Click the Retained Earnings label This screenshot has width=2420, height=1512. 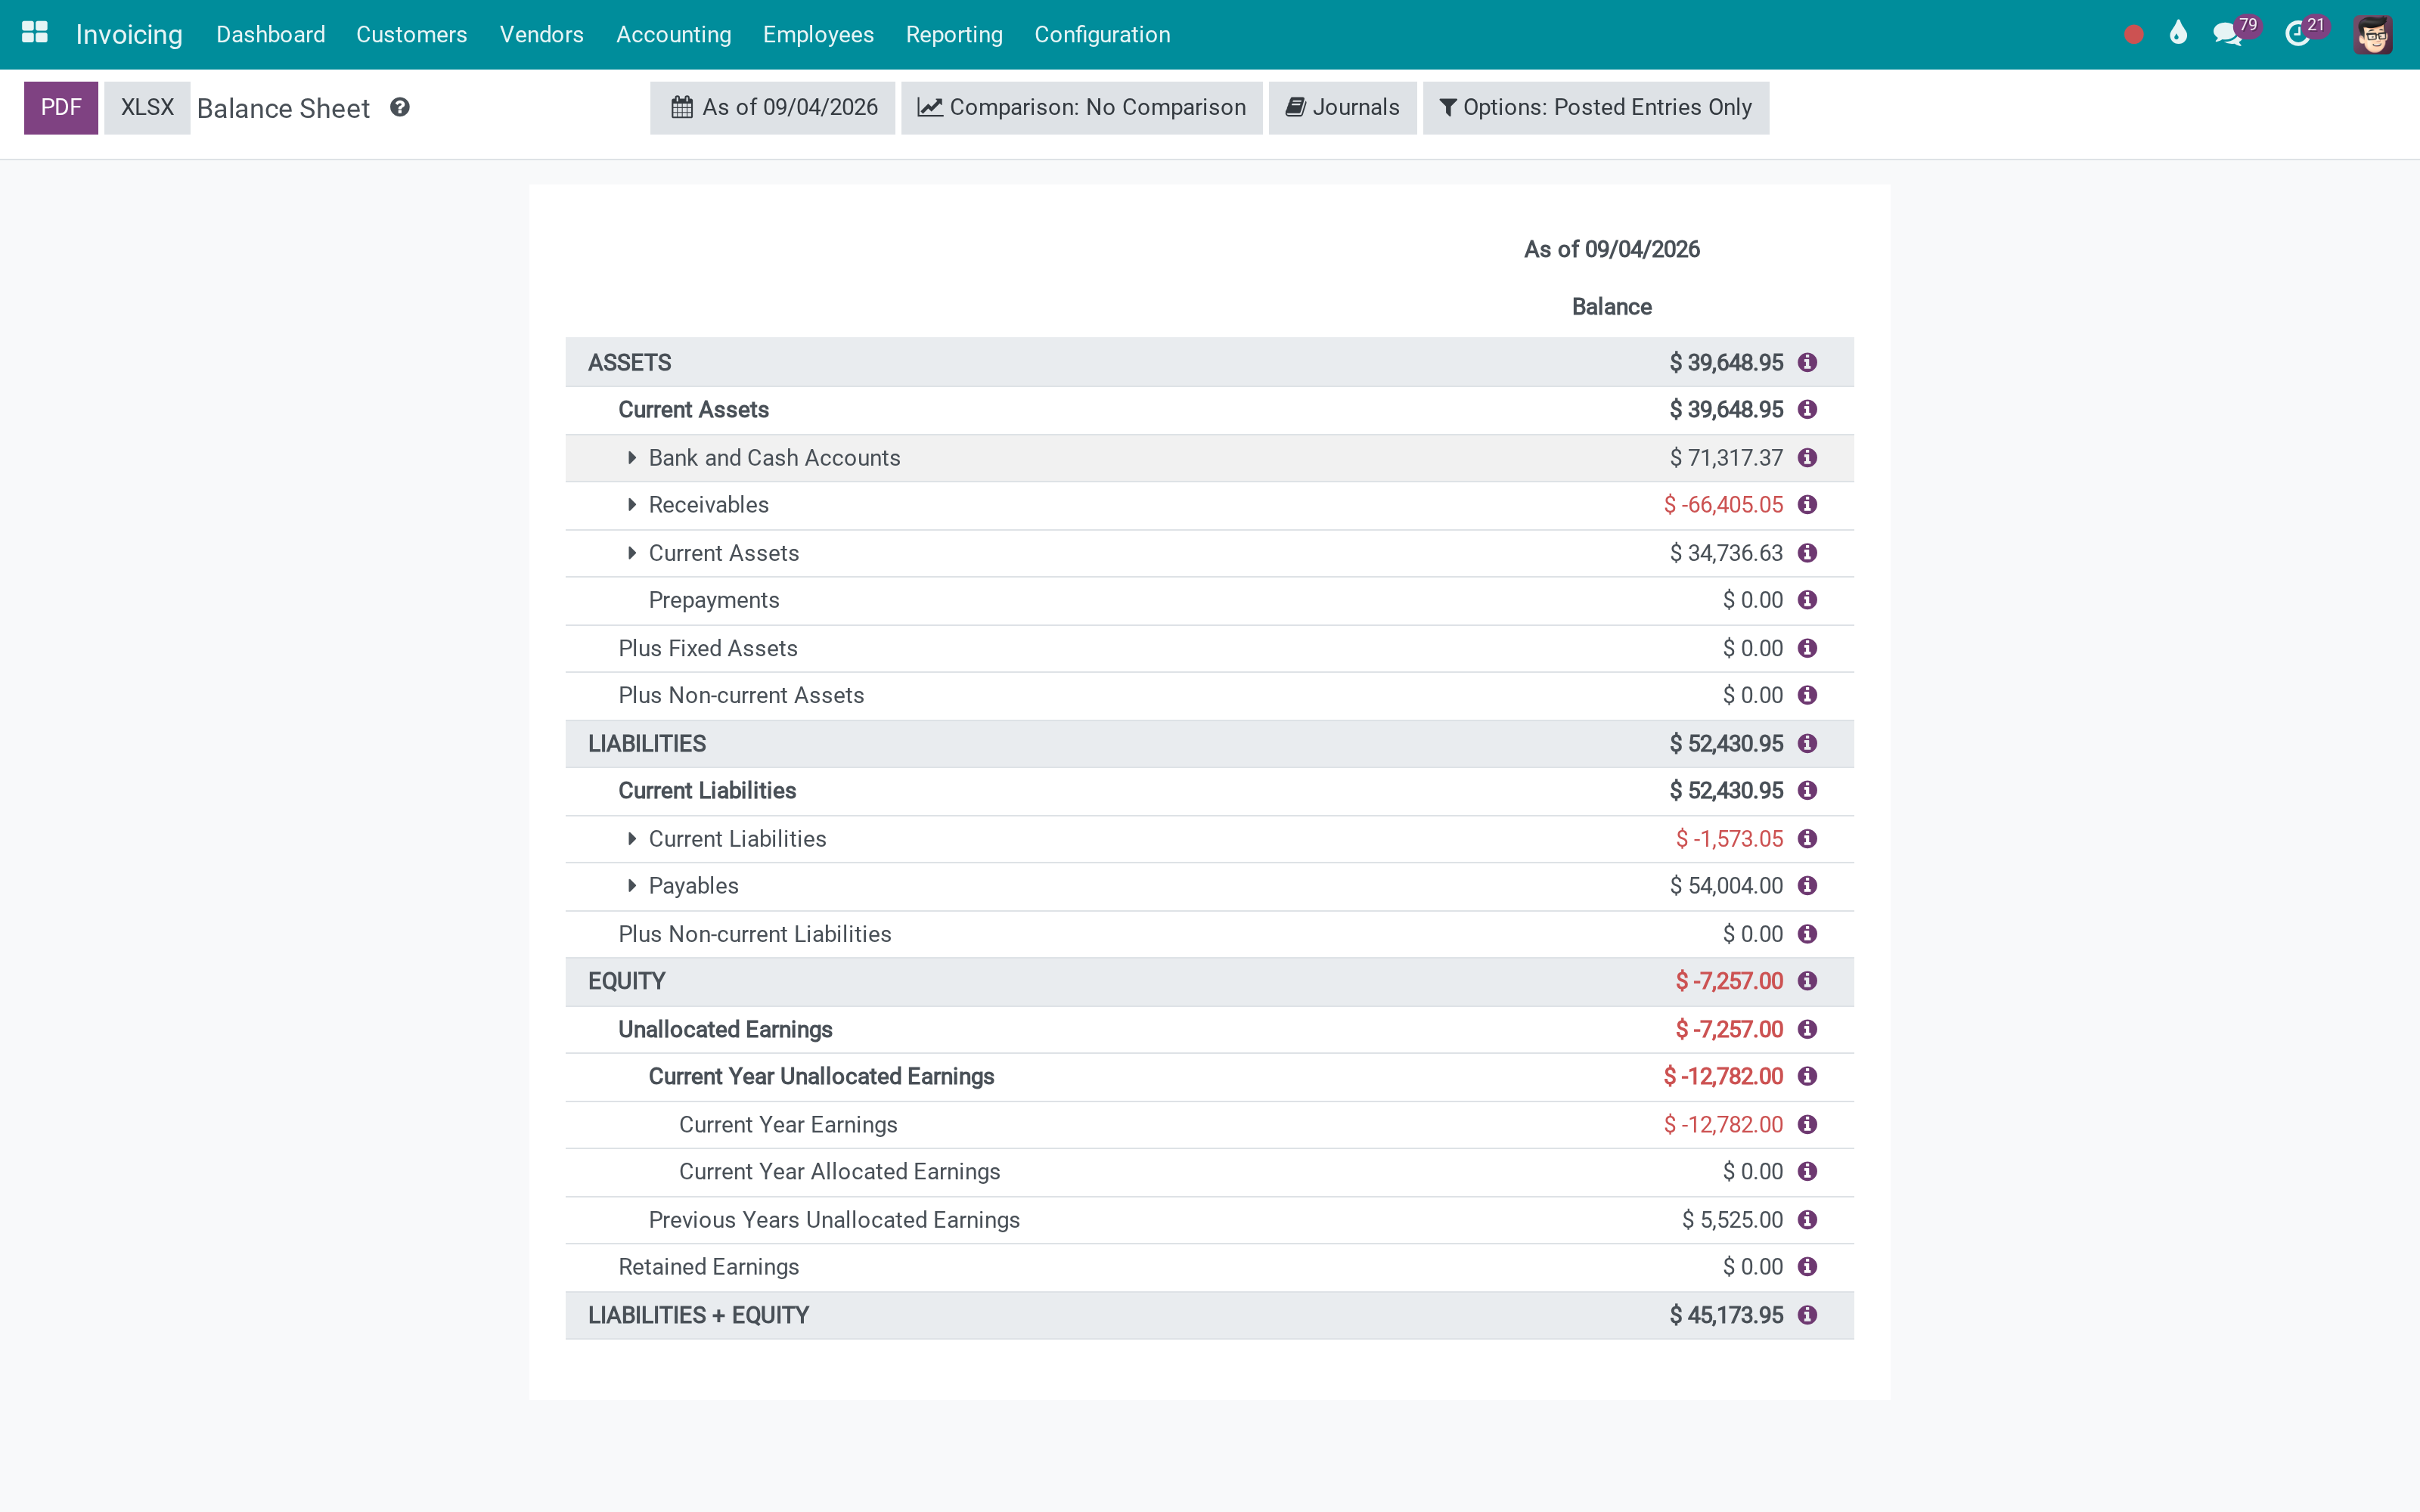[x=709, y=1266]
